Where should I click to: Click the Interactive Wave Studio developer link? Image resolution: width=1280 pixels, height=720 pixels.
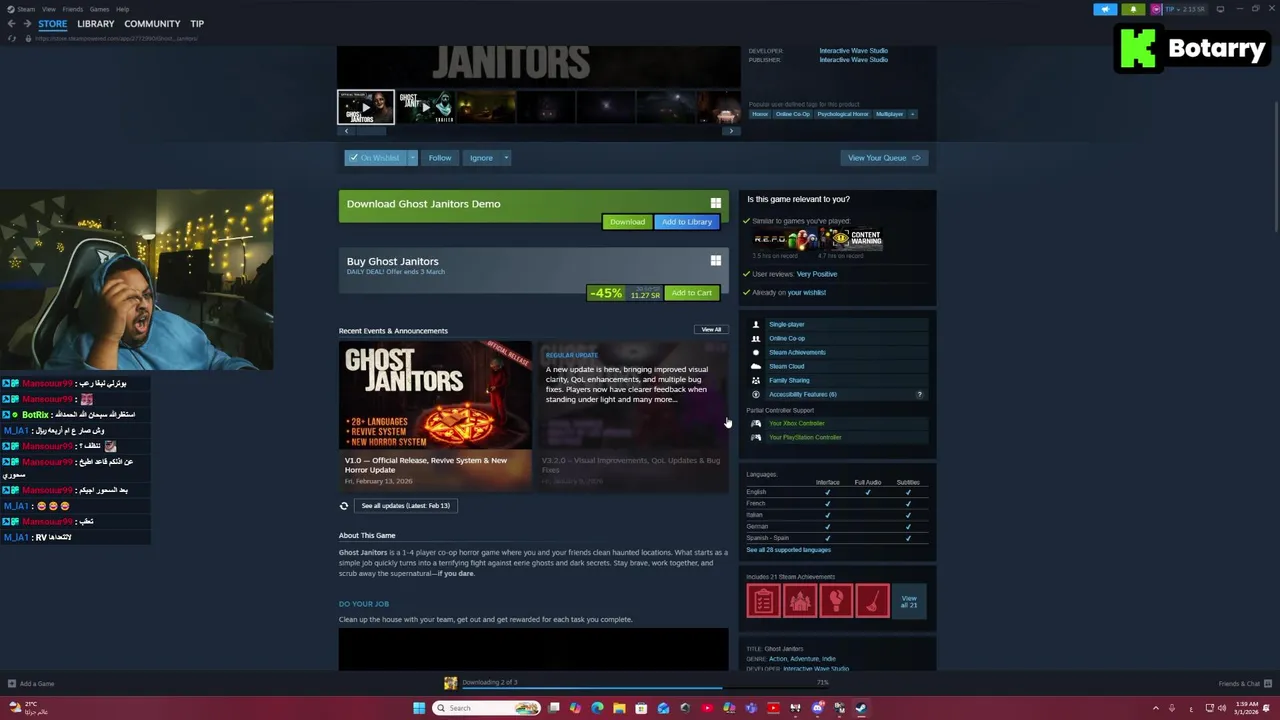[853, 51]
